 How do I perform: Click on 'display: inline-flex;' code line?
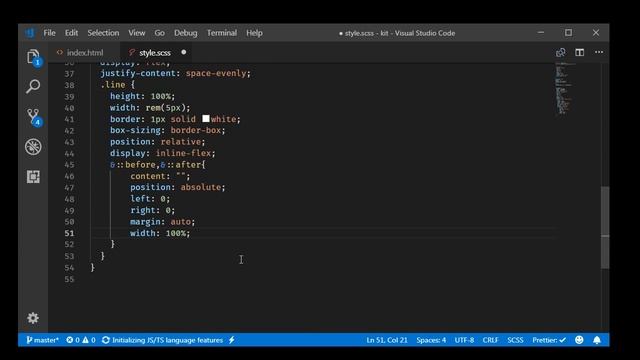coord(162,153)
